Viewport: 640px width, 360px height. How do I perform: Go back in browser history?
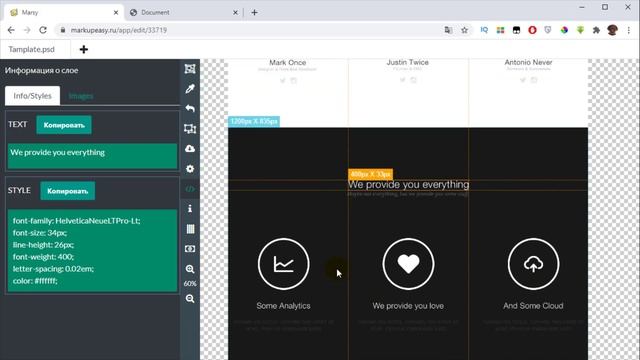point(11,30)
